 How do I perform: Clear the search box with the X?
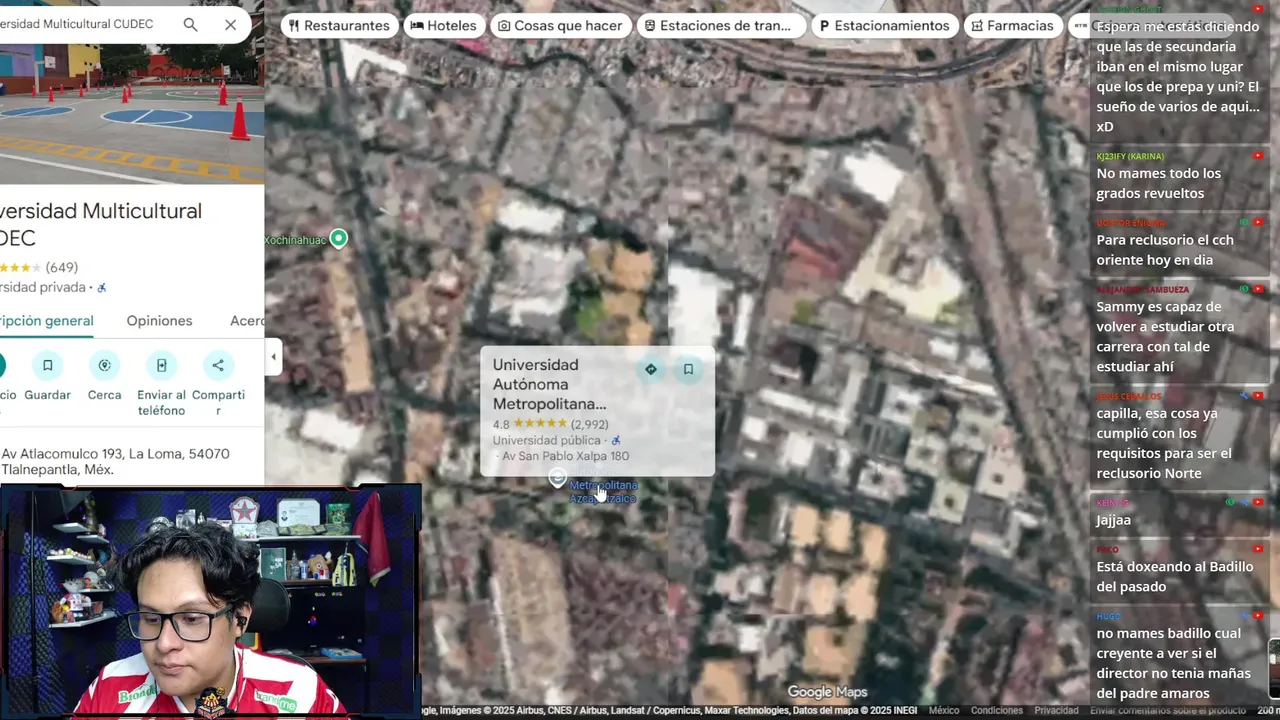click(x=231, y=24)
